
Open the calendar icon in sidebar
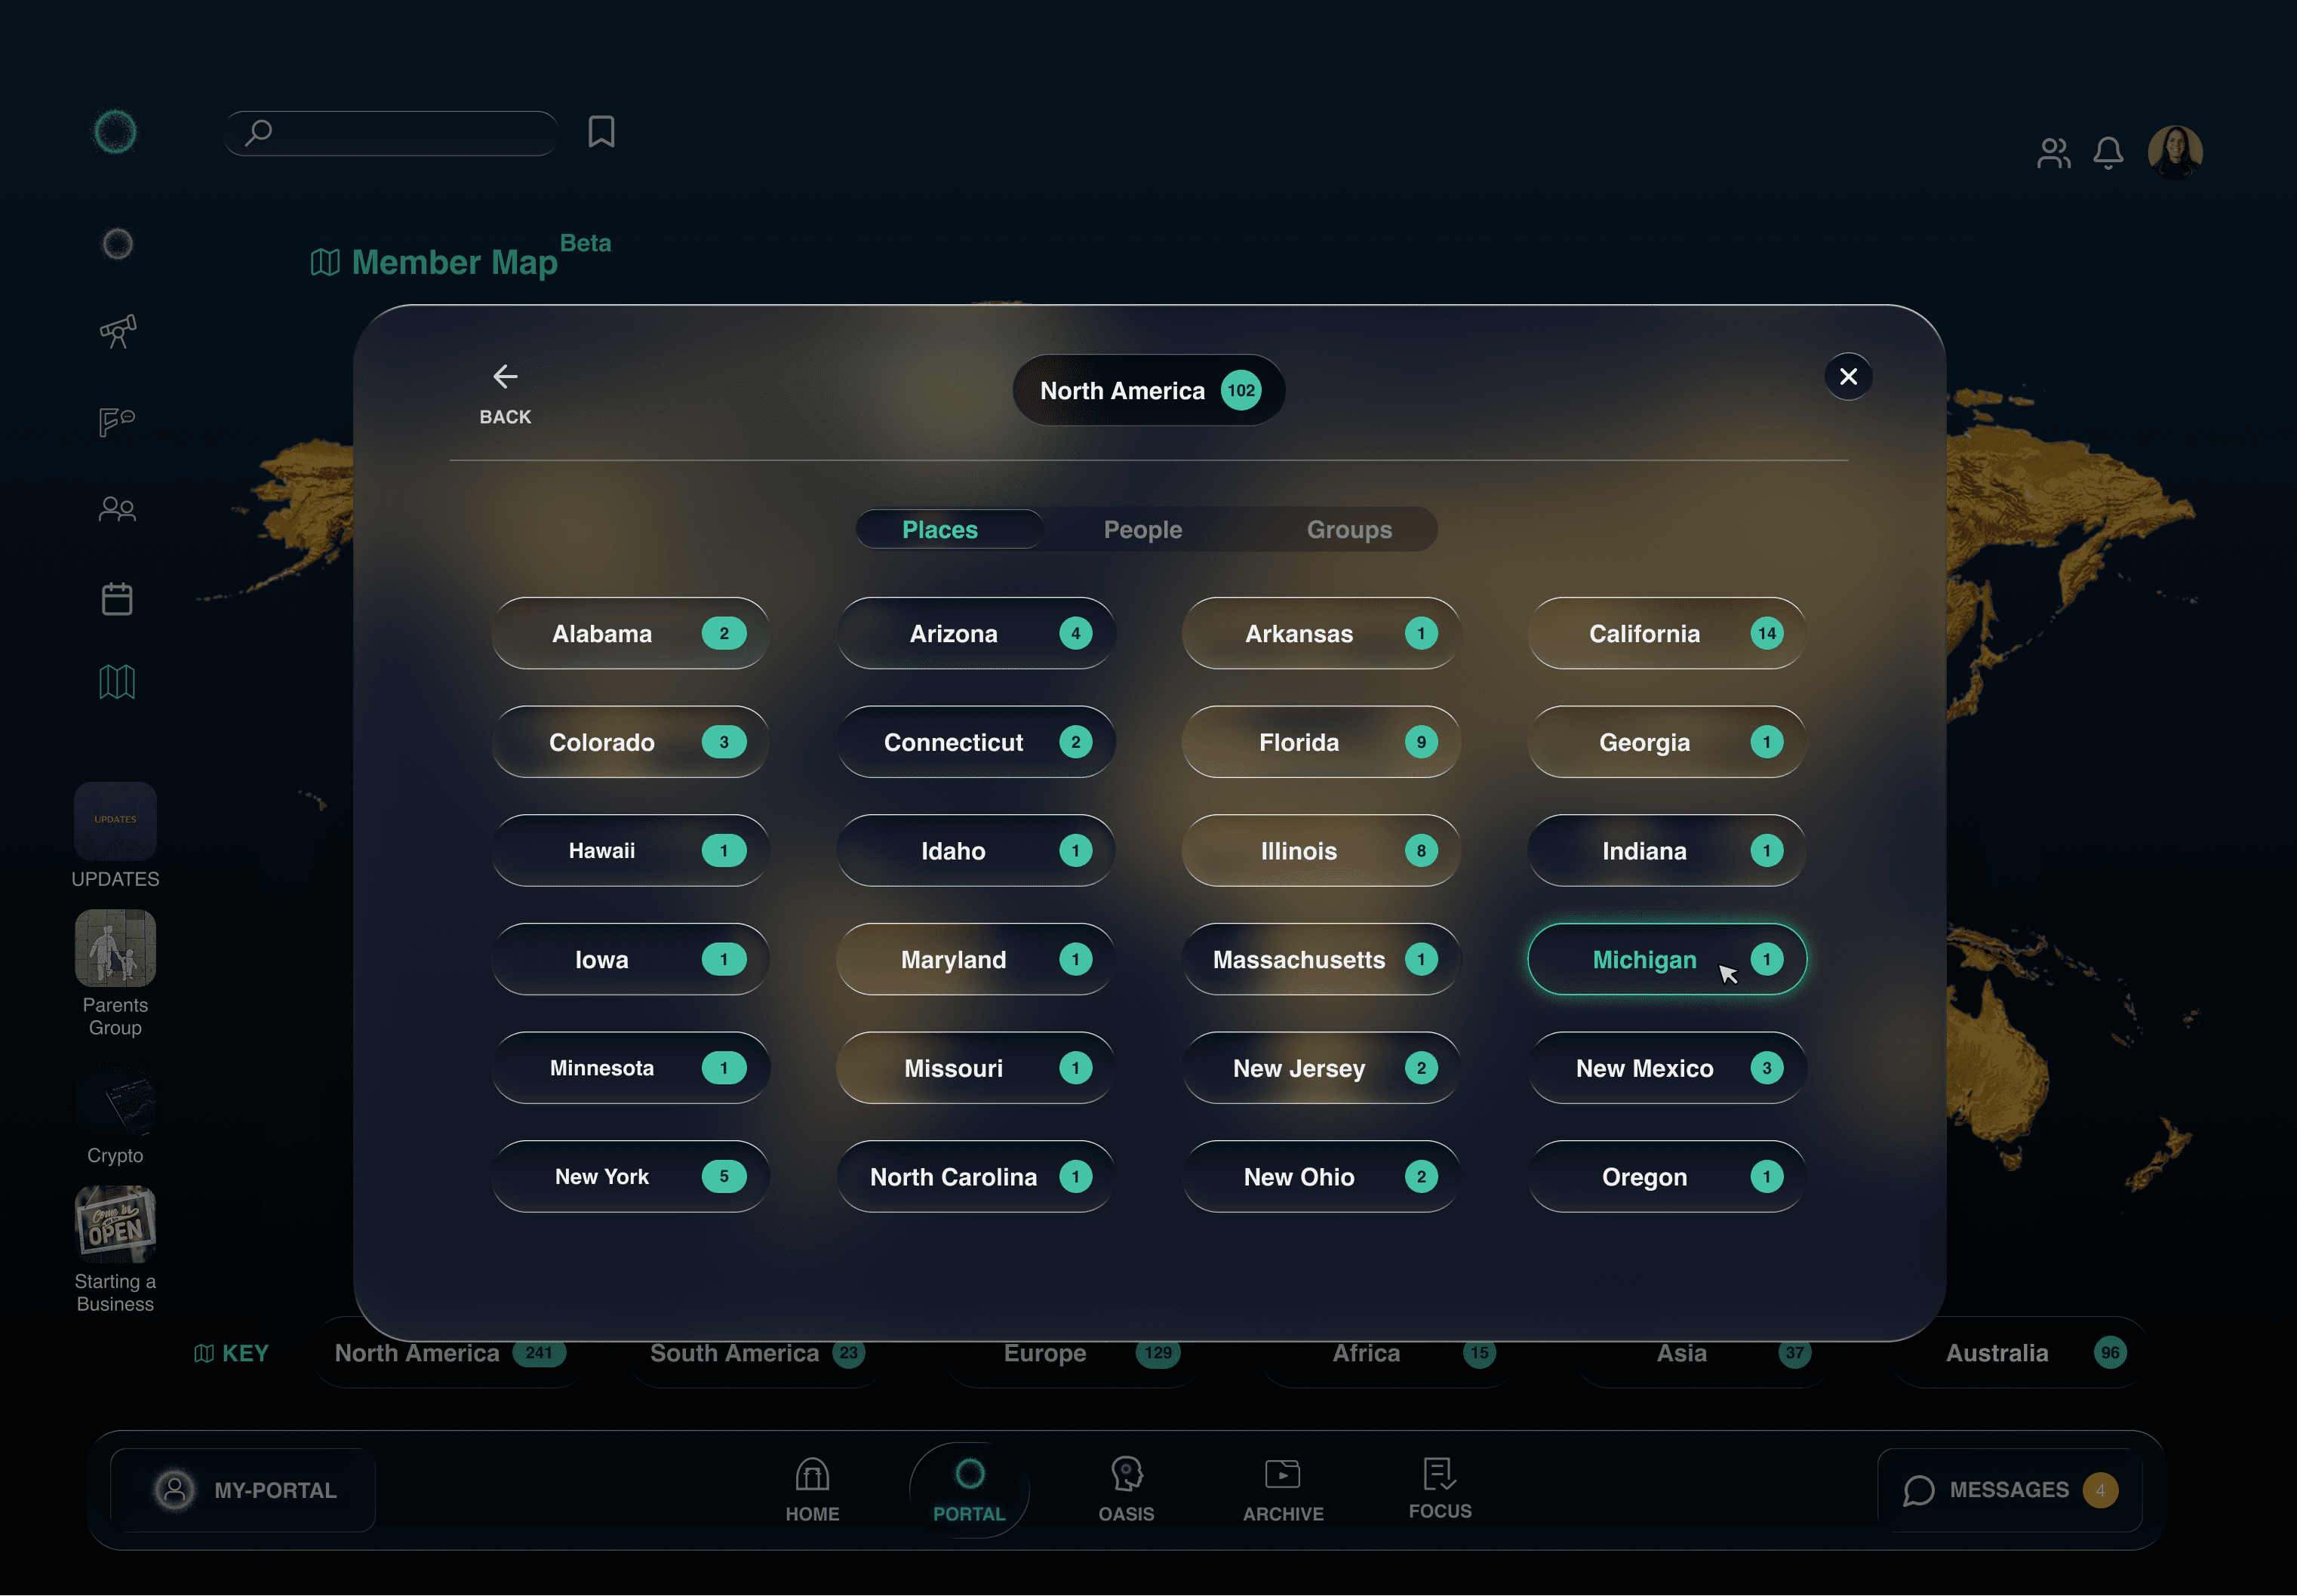(x=117, y=598)
